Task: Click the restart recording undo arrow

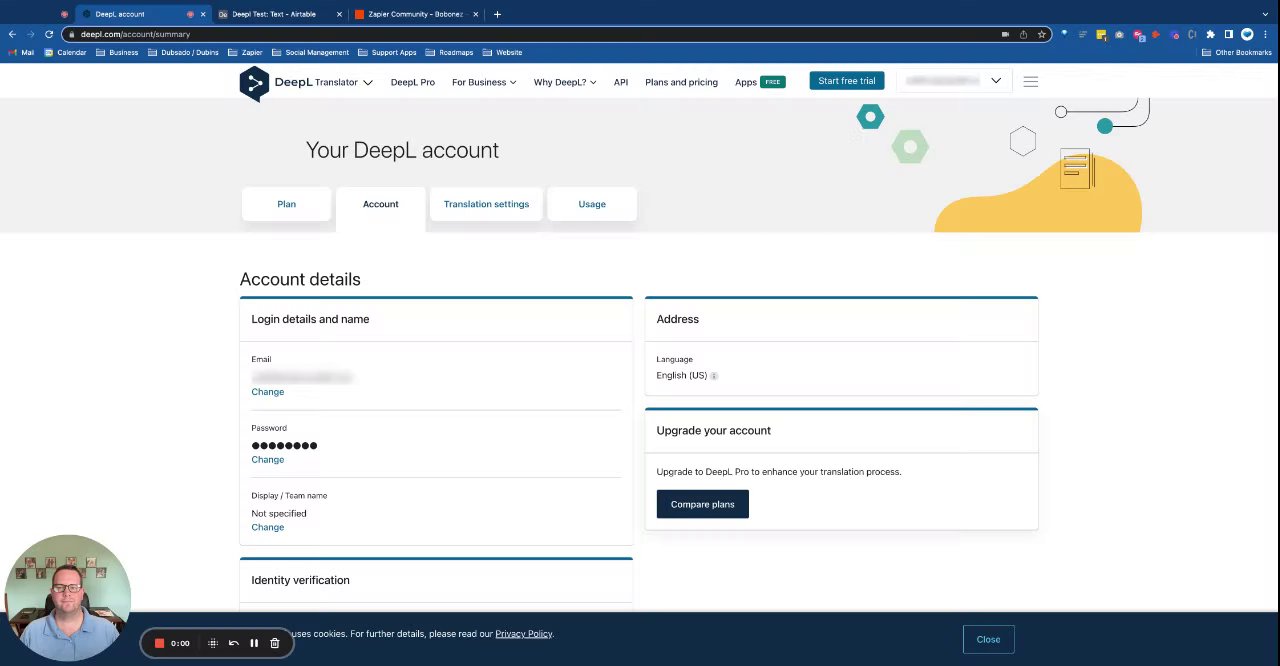Action: 233,643
